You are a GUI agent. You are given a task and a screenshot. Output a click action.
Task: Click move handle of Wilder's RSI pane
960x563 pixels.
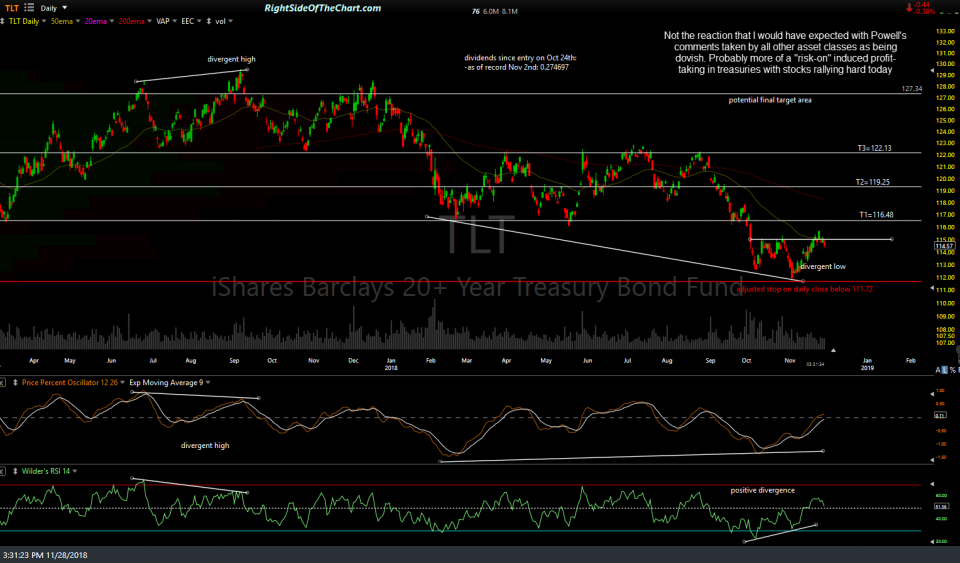coord(15,471)
